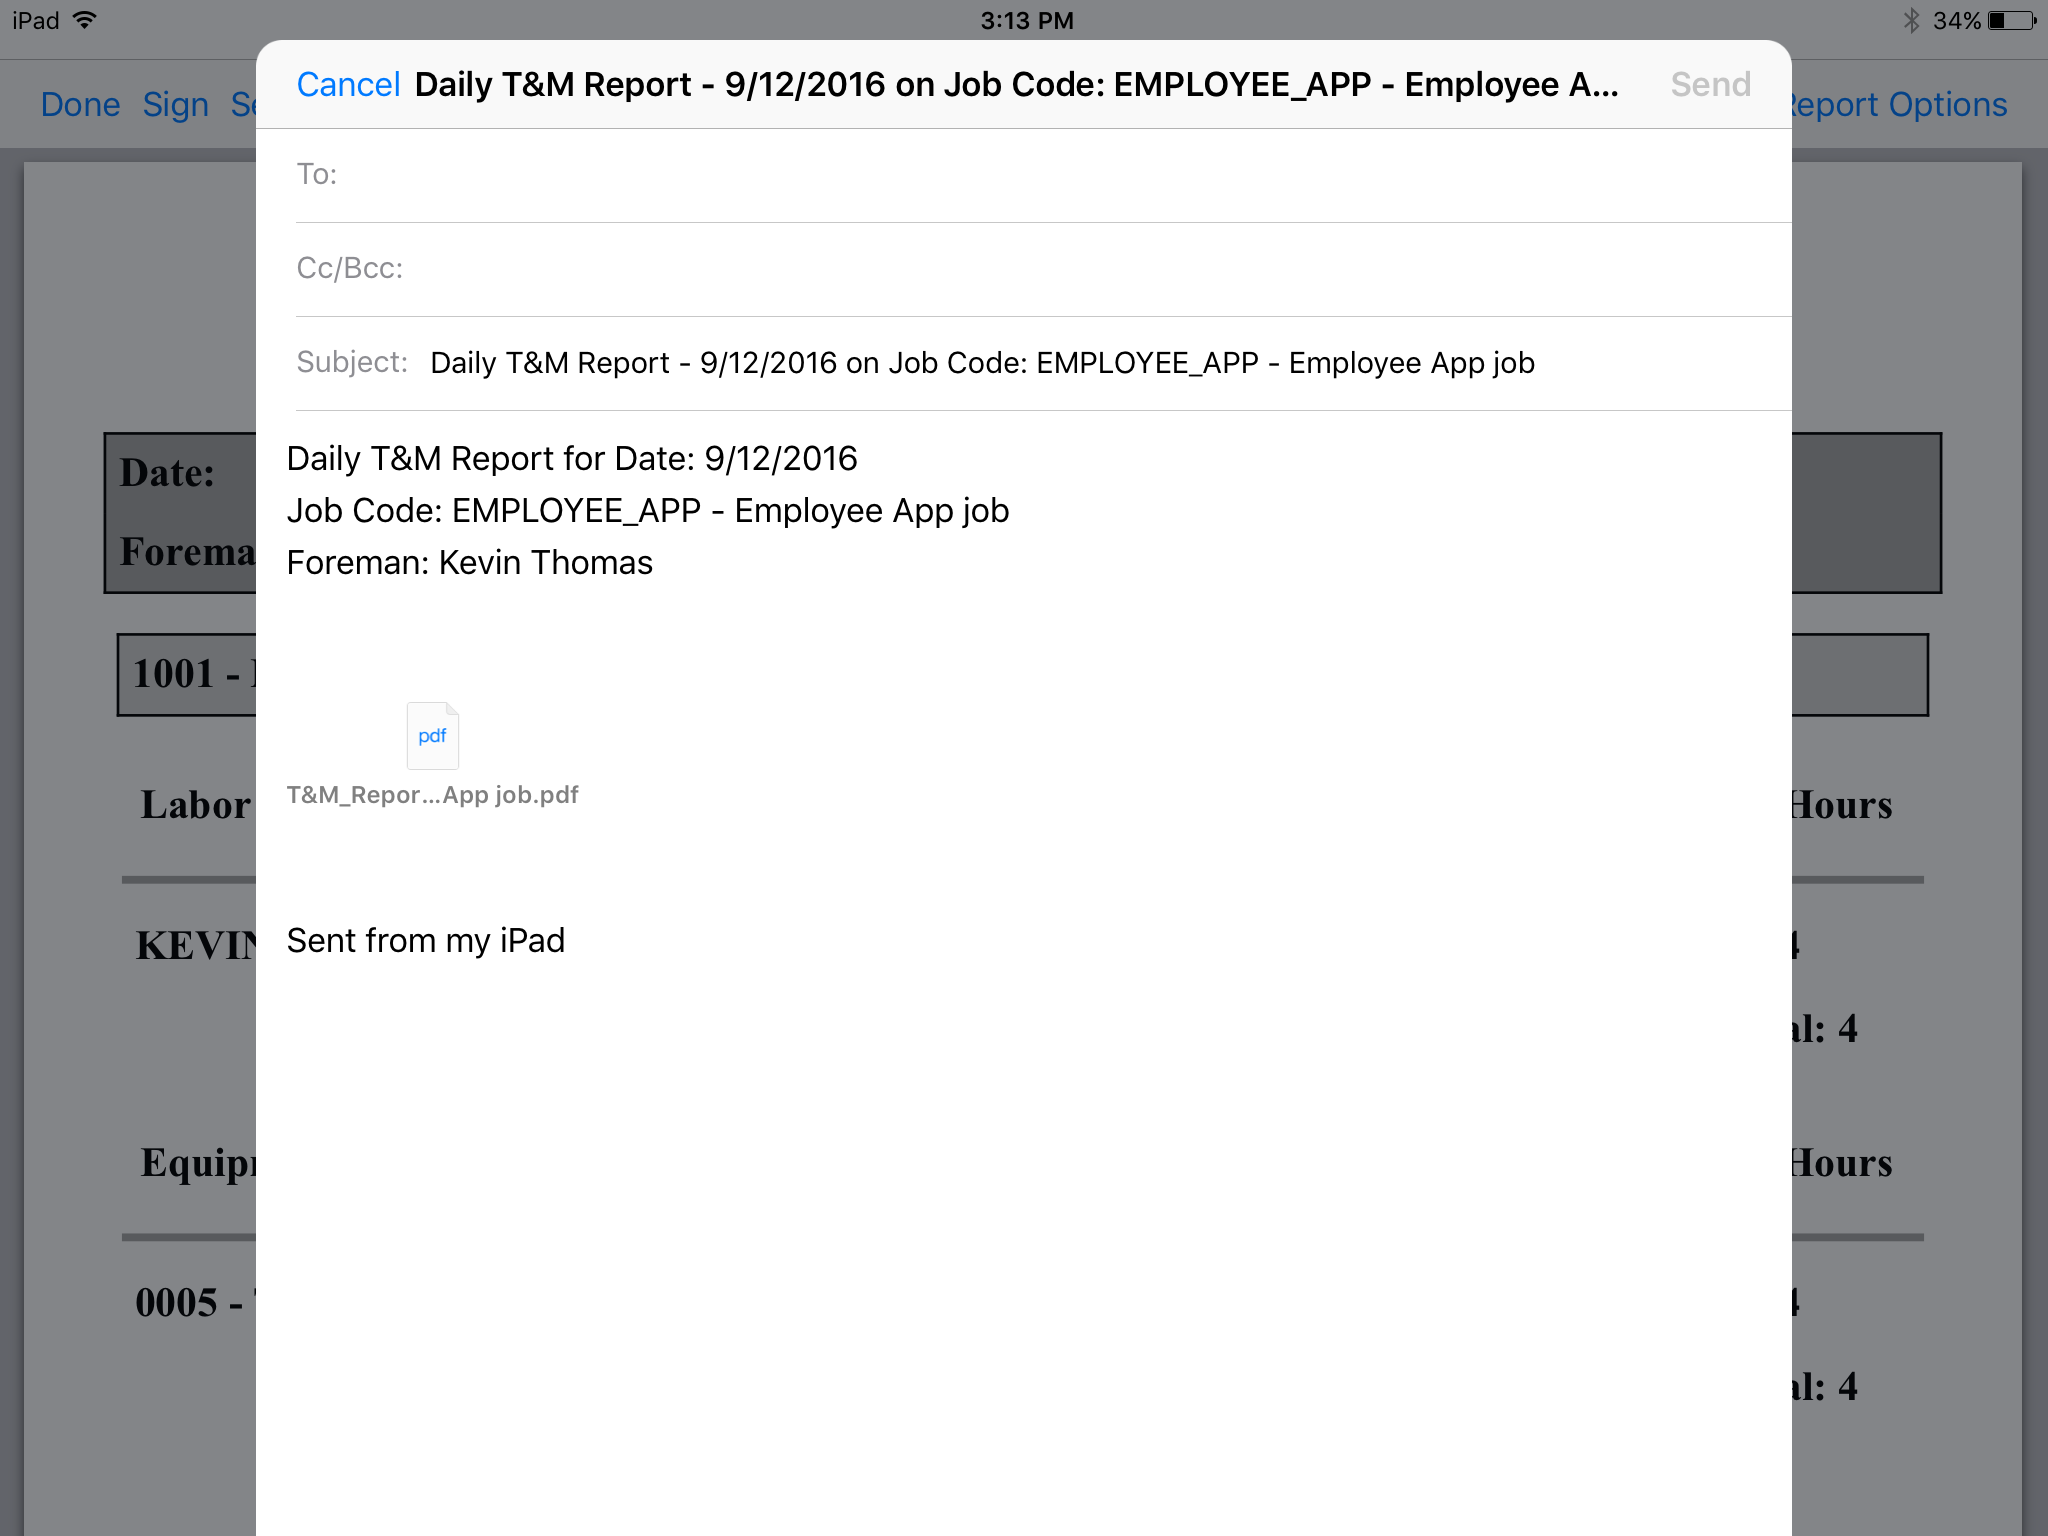
Task: Tap the Daily T&M Report compose title
Action: pyautogui.click(x=1017, y=84)
